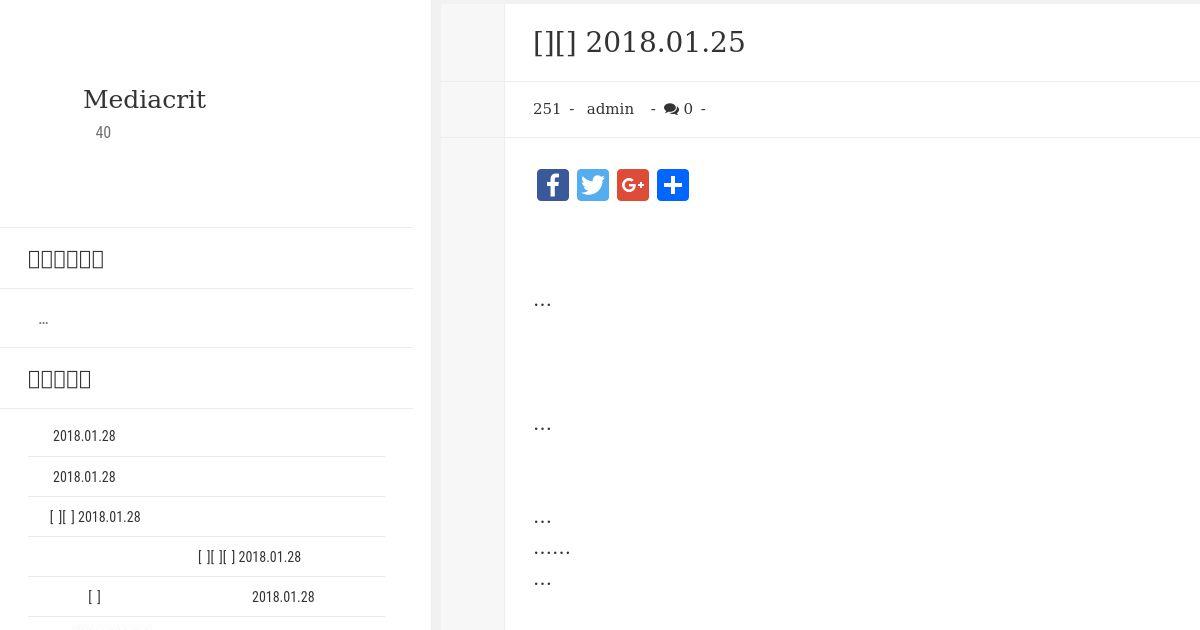Image resolution: width=1200 pixels, height=630 pixels.
Task: Open the admin author link
Action: [x=610, y=109]
